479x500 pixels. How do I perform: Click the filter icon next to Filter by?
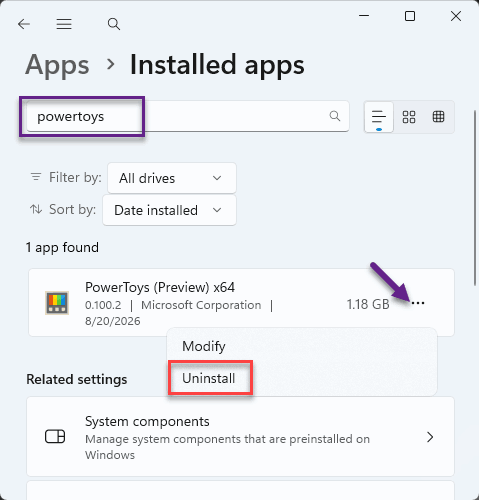tap(36, 177)
